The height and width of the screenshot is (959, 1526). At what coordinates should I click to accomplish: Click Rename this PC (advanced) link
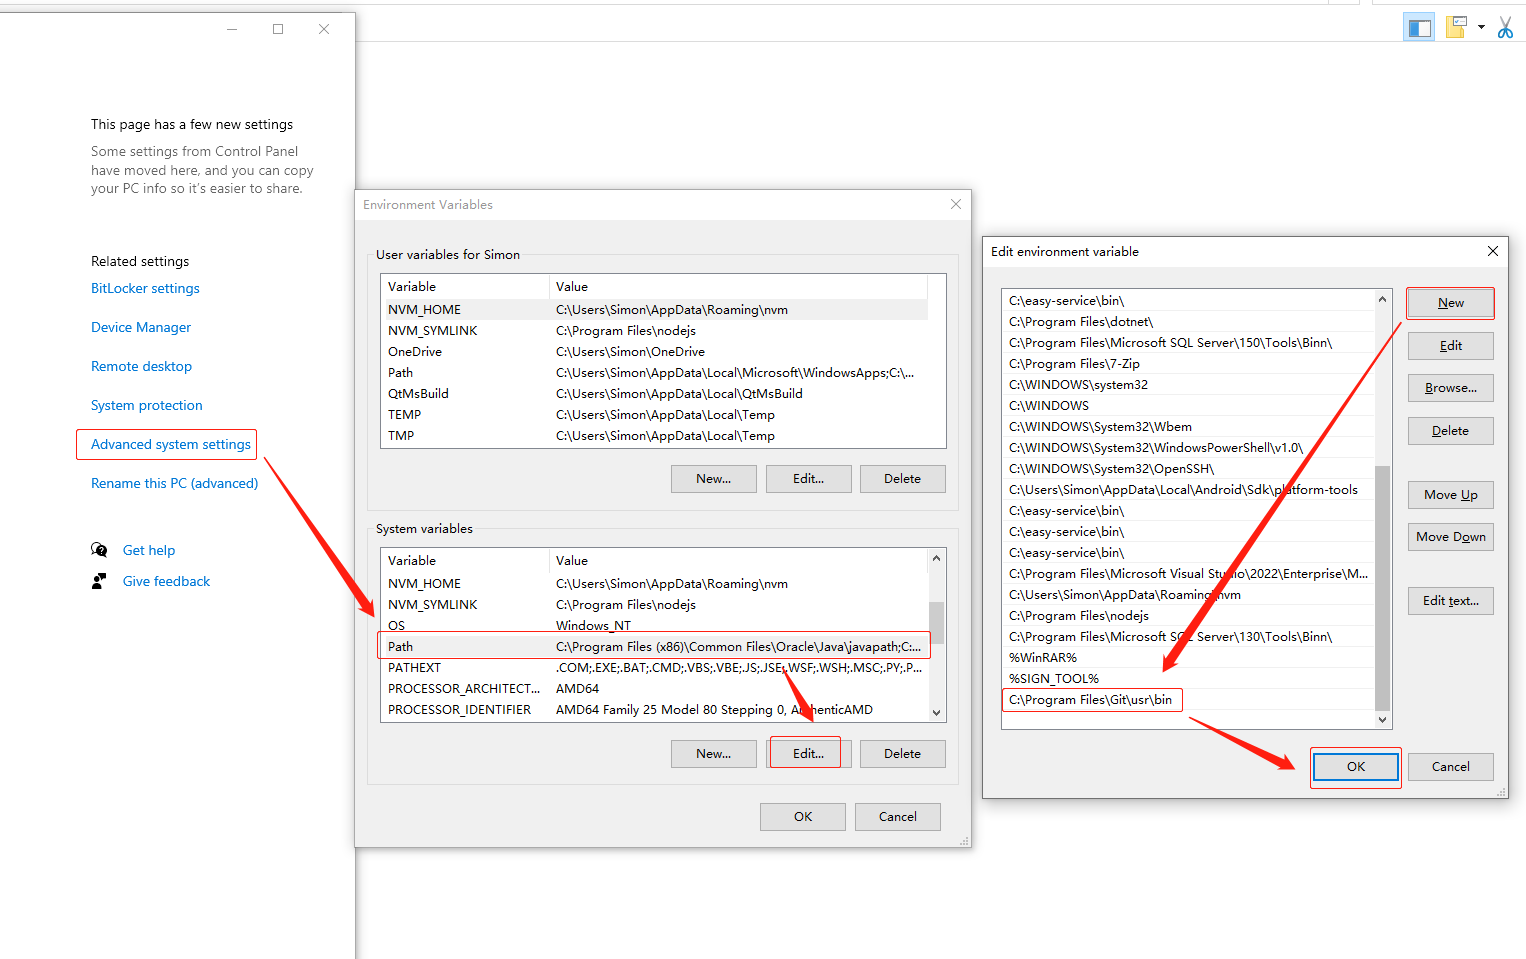point(174,483)
